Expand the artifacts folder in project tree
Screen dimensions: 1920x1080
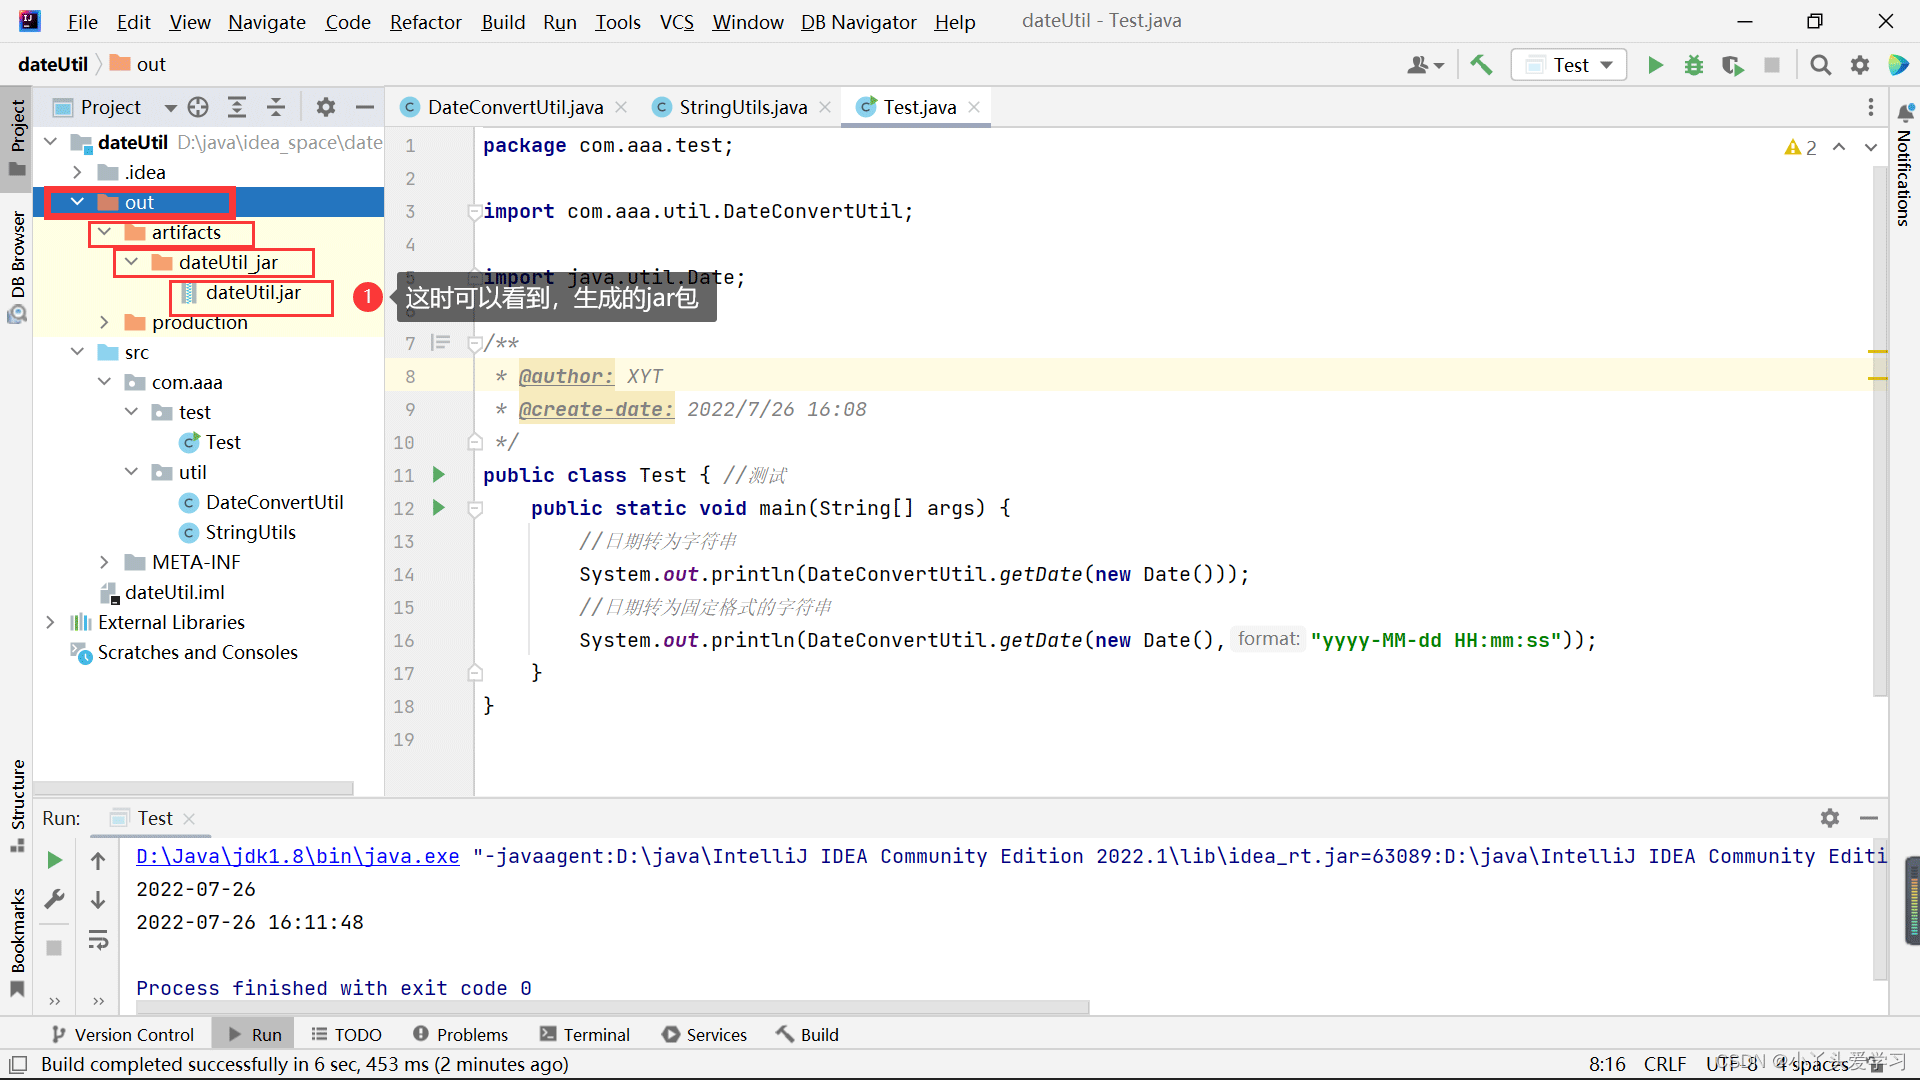(103, 232)
